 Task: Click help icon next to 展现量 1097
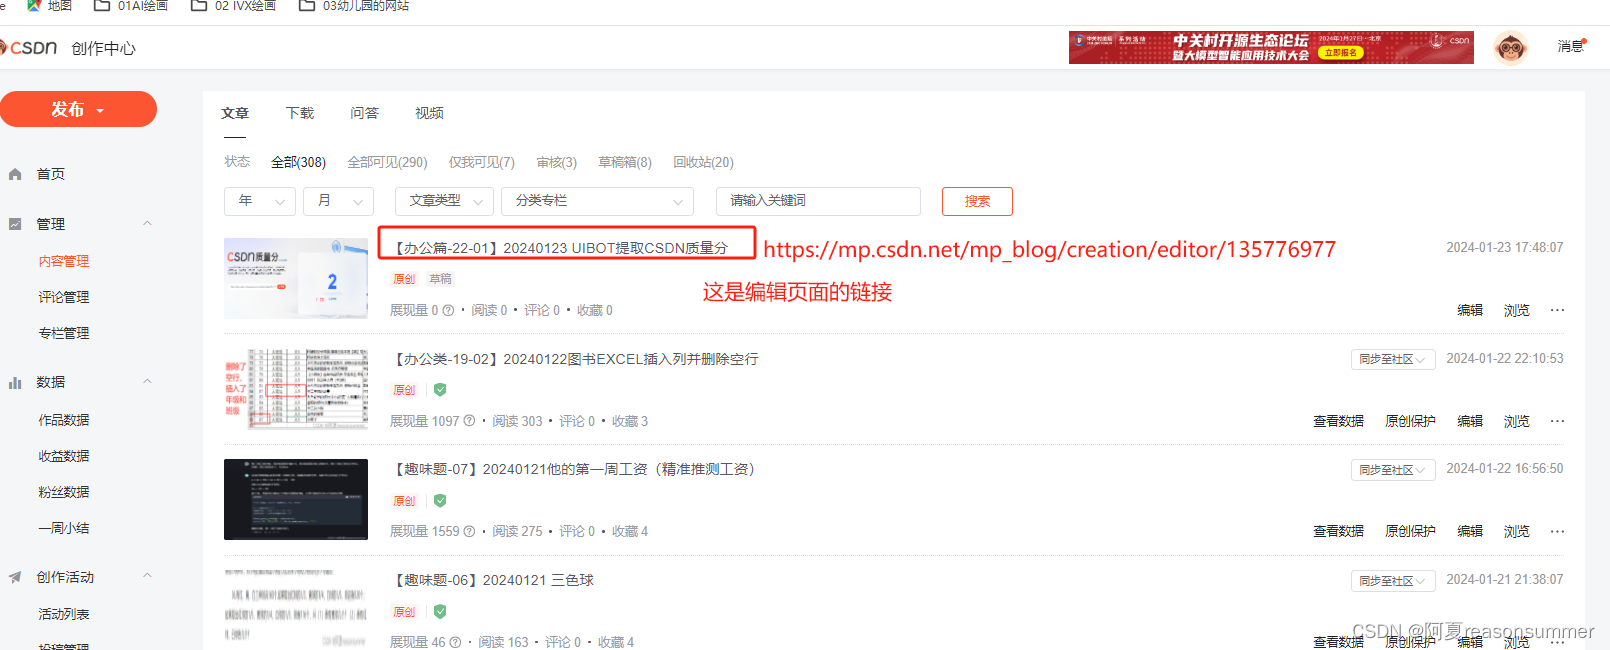pos(469,421)
